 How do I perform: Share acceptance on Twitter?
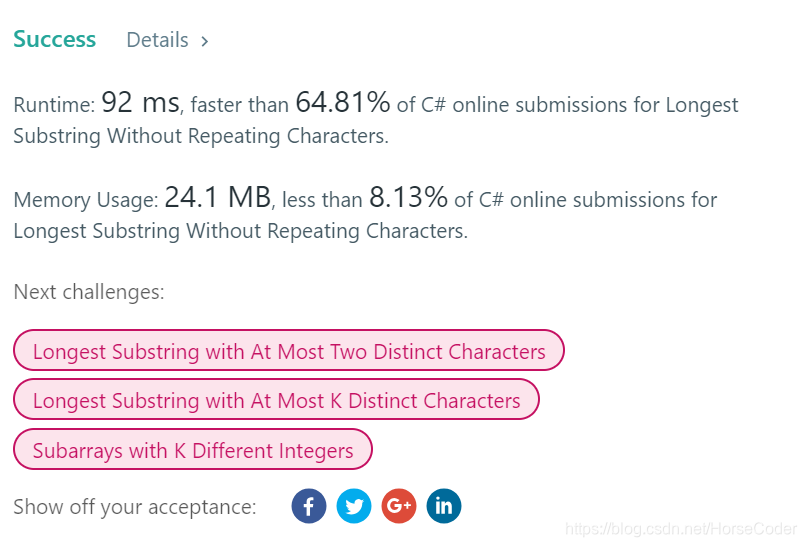[x=354, y=506]
